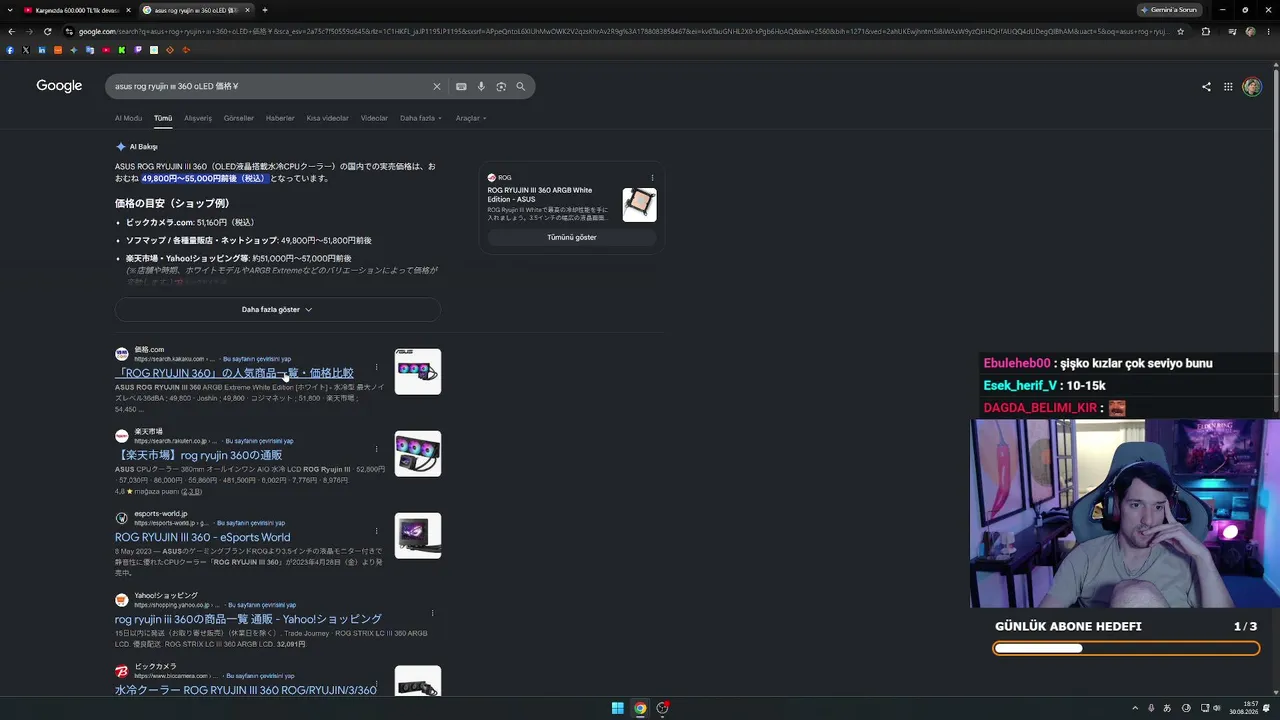
Task: Open Facebook bookmark in bookmarks bar
Action: coord(10,50)
